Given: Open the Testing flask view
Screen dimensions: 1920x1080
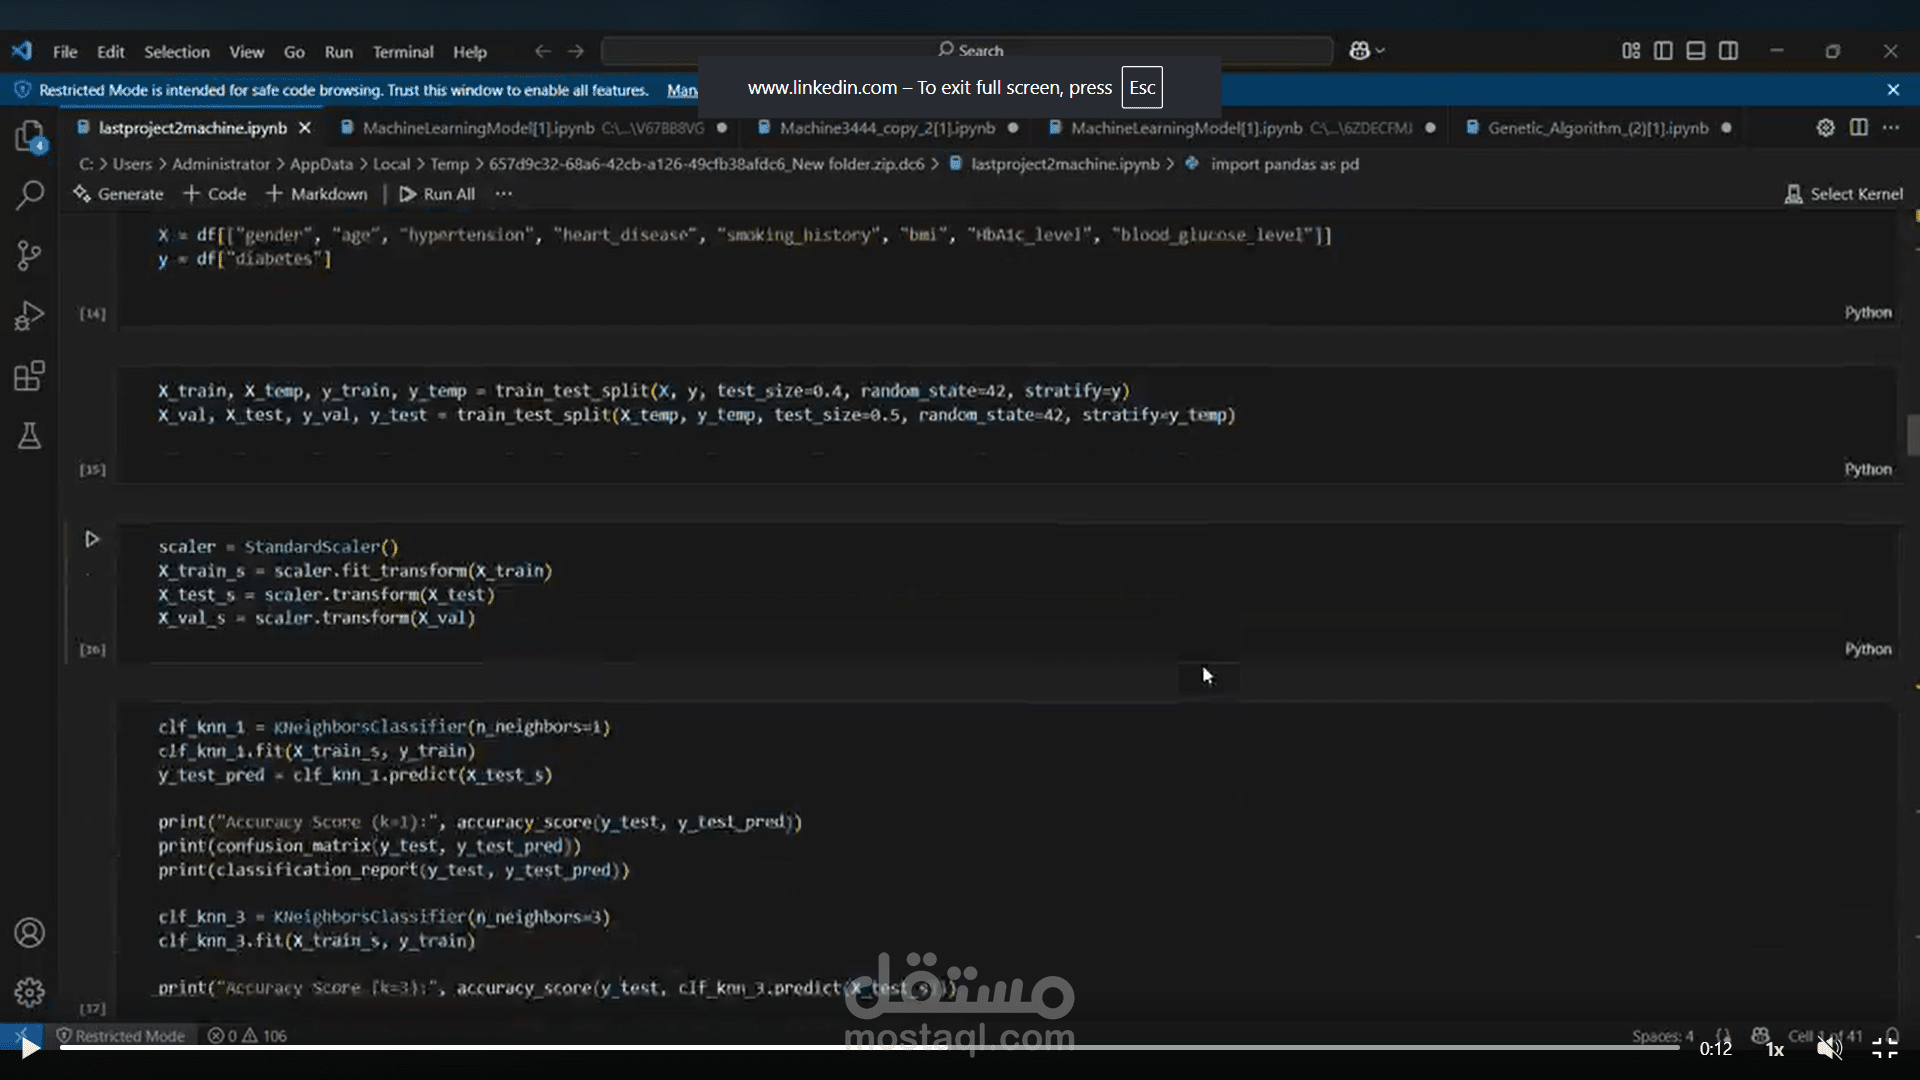Looking at the screenshot, I should coord(30,436).
